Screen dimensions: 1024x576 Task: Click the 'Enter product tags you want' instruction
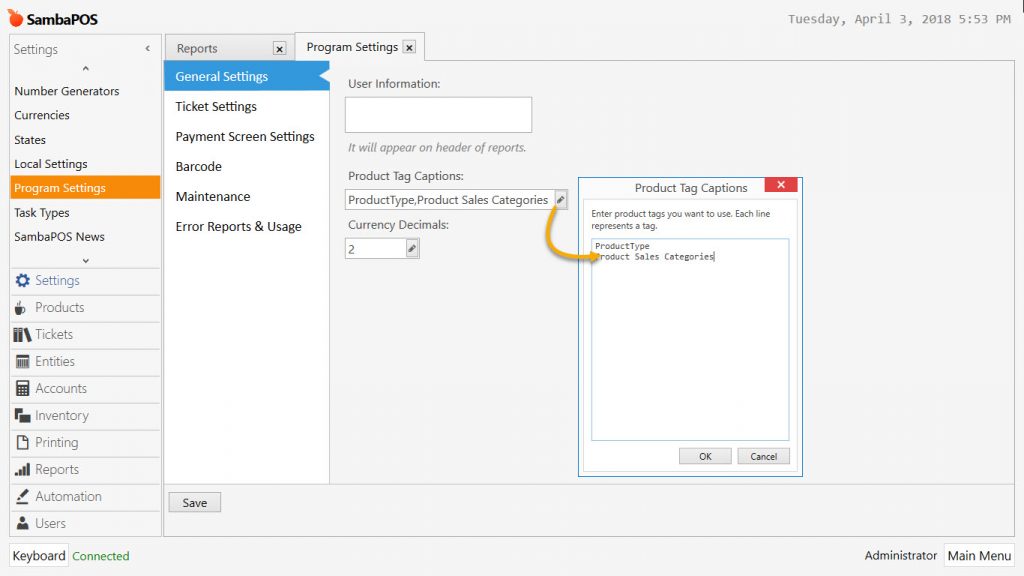tap(680, 219)
